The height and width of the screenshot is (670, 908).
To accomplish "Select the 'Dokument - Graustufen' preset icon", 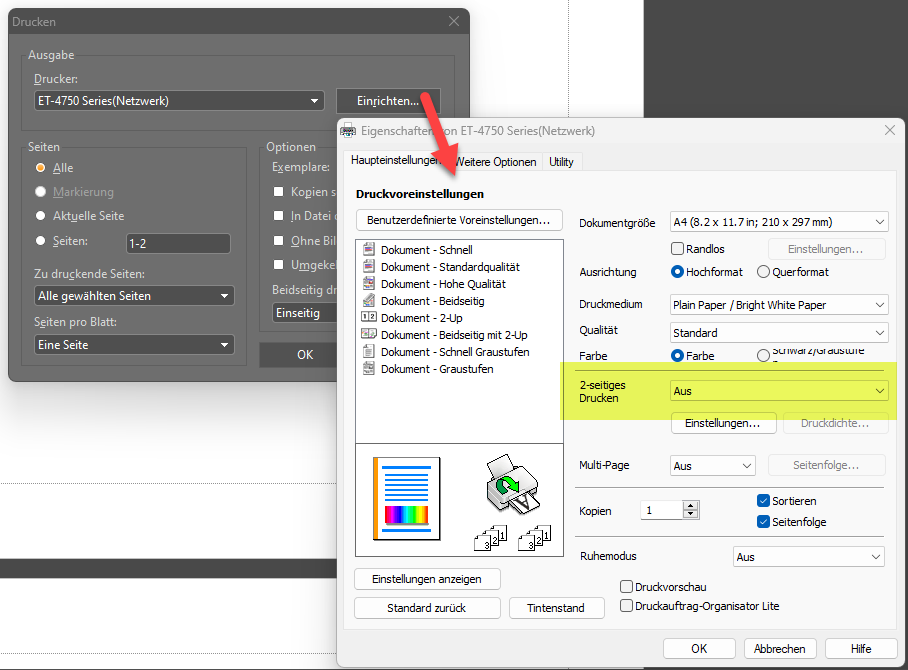I will pos(368,369).
